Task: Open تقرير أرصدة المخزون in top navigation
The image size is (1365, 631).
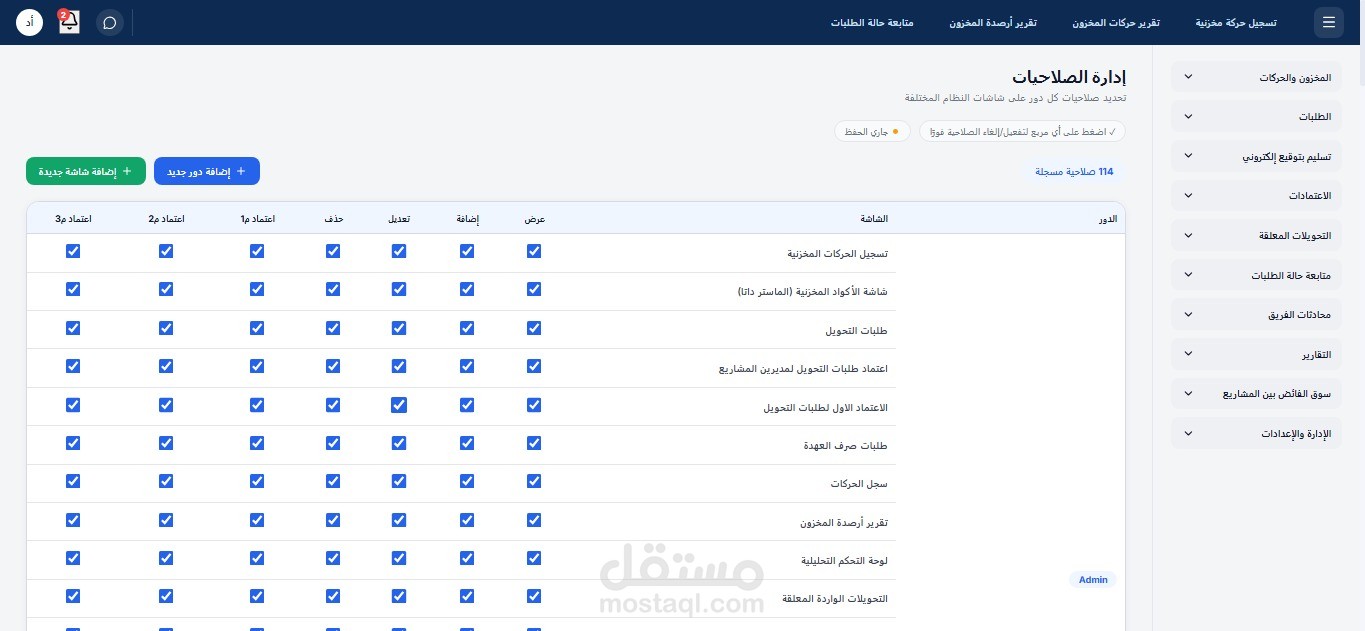Action: (x=992, y=22)
